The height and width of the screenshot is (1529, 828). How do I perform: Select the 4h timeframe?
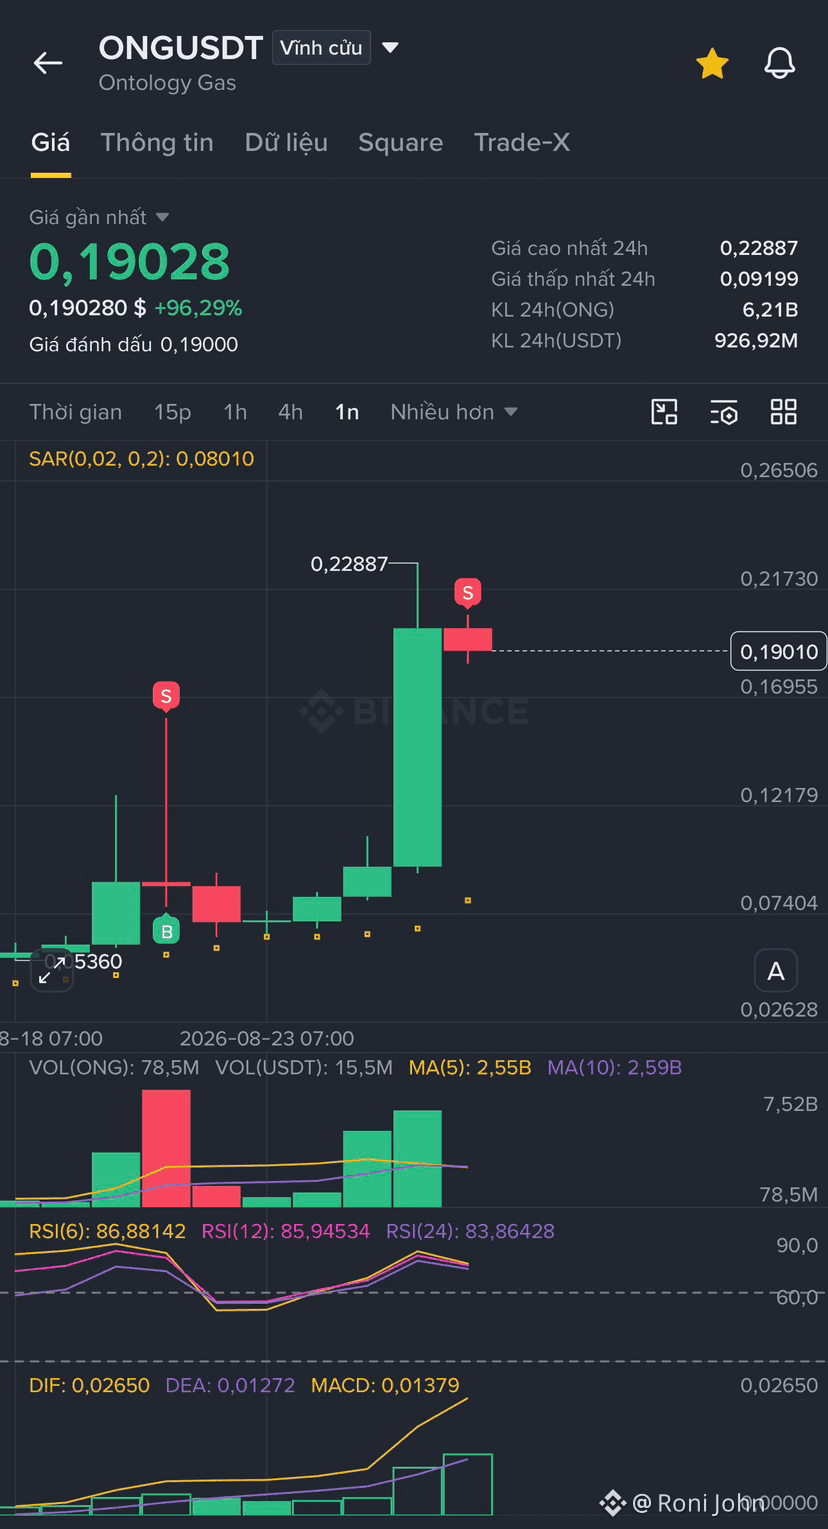[290, 412]
